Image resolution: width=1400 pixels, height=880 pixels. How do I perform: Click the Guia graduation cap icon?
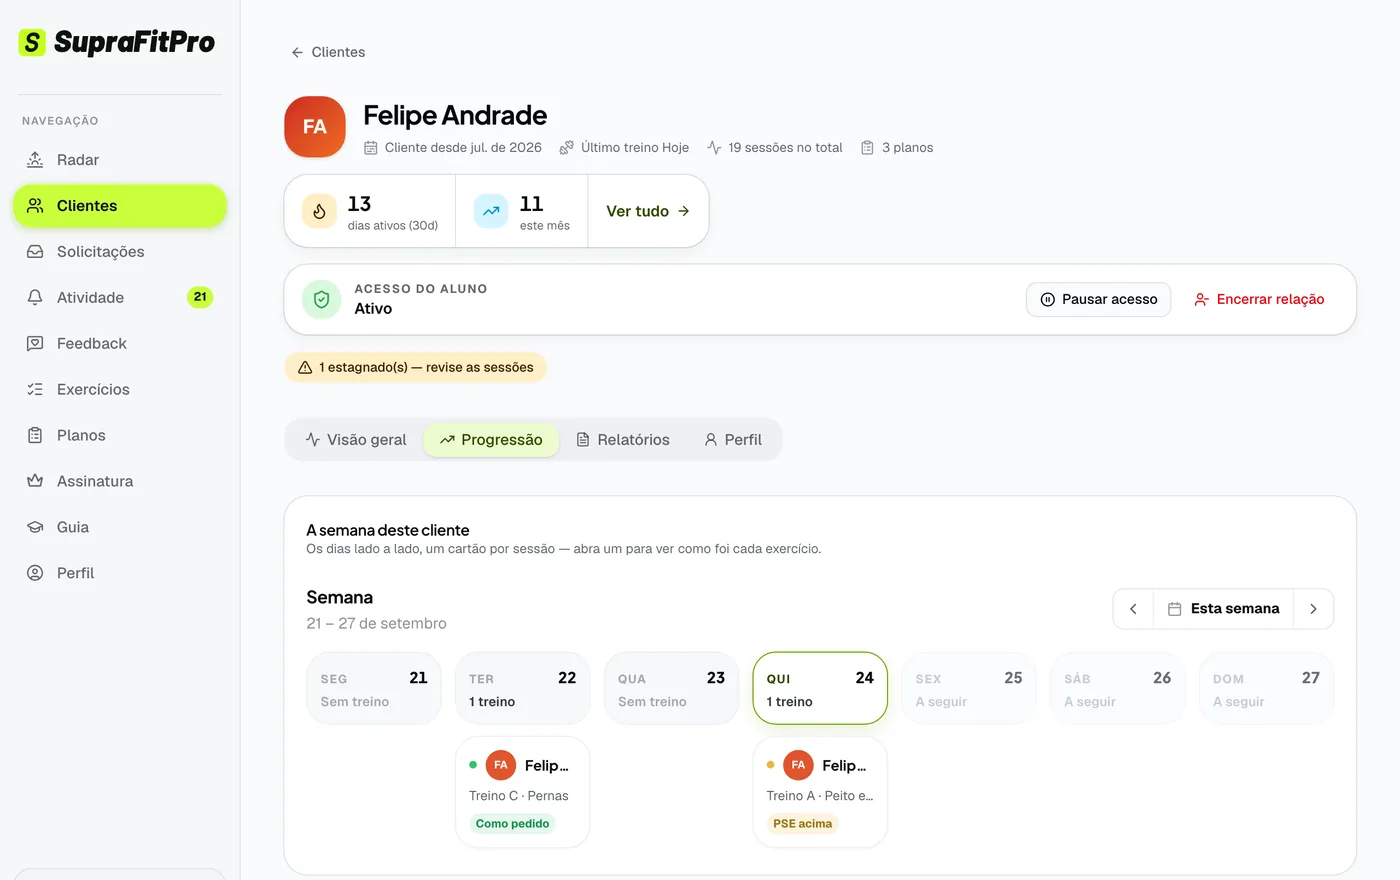35,528
